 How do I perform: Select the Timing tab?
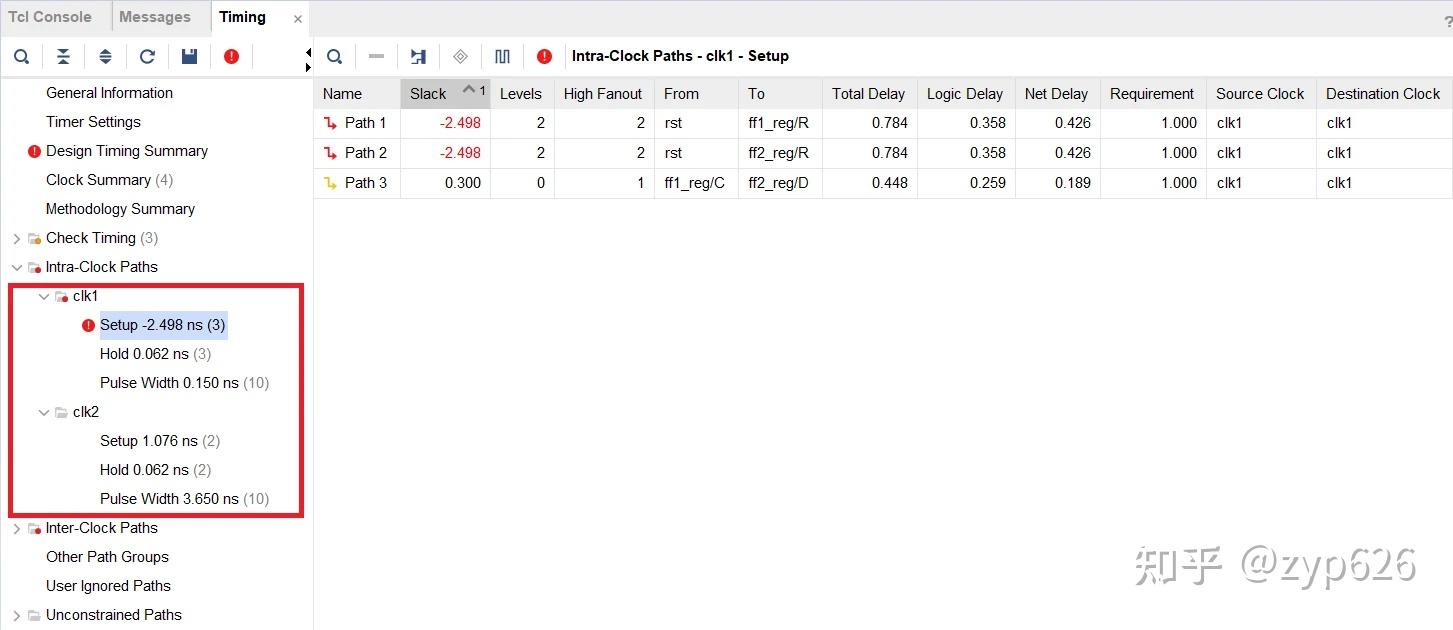coord(242,17)
